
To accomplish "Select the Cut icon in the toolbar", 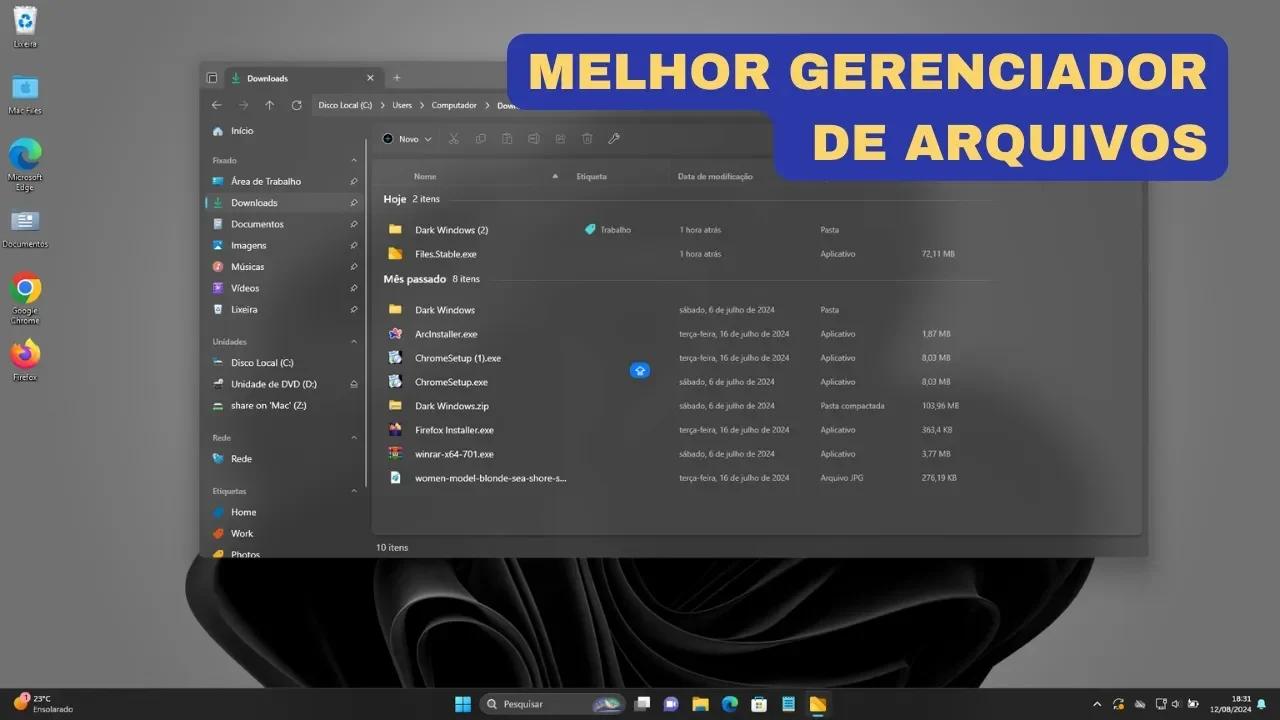I will [453, 139].
